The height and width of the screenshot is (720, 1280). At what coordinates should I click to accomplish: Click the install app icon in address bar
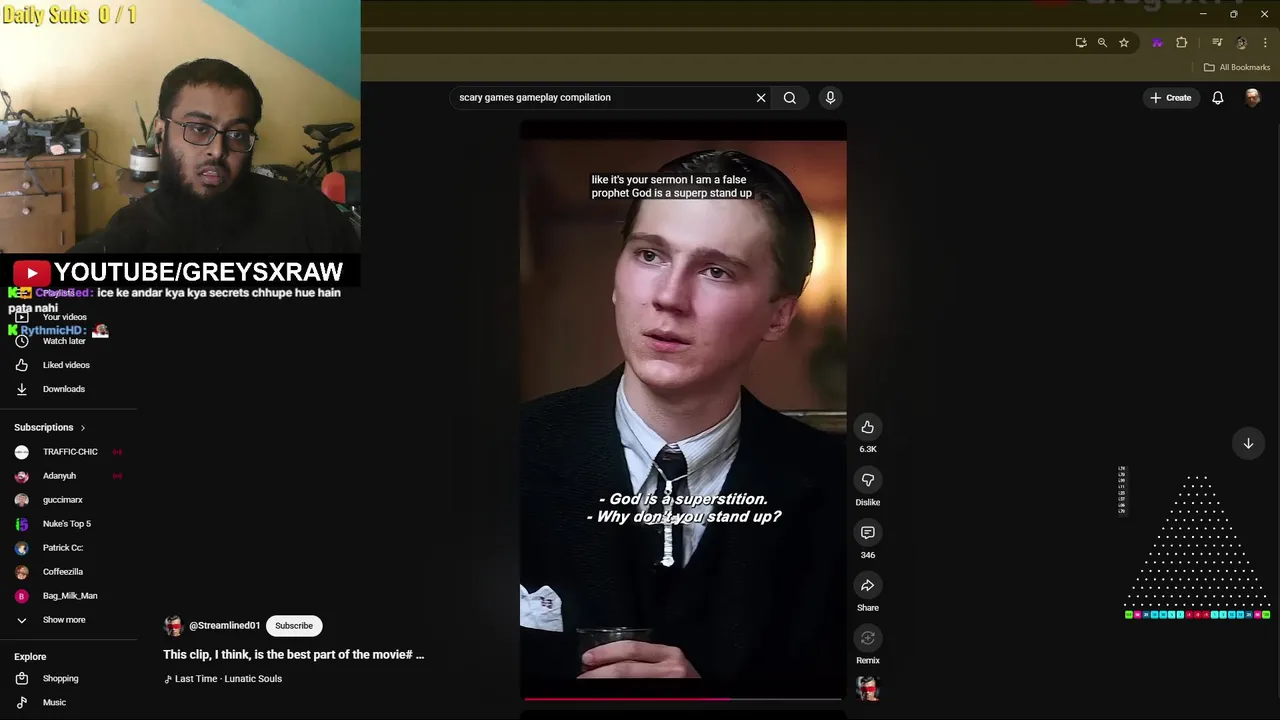pos(1081,43)
